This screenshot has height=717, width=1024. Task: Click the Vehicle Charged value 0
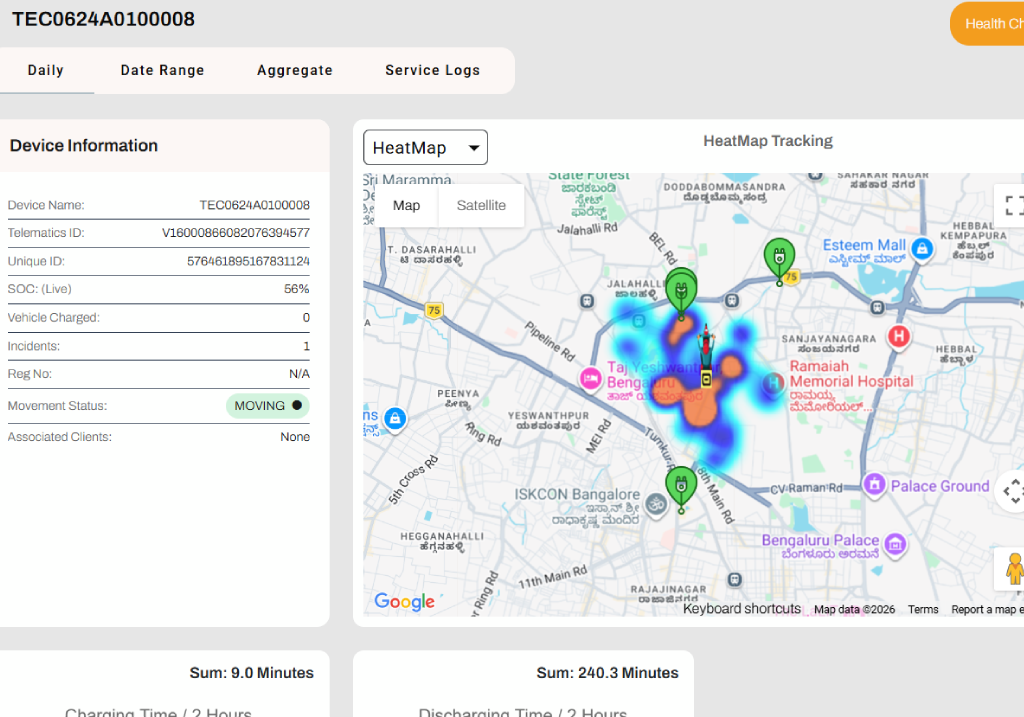[306, 317]
